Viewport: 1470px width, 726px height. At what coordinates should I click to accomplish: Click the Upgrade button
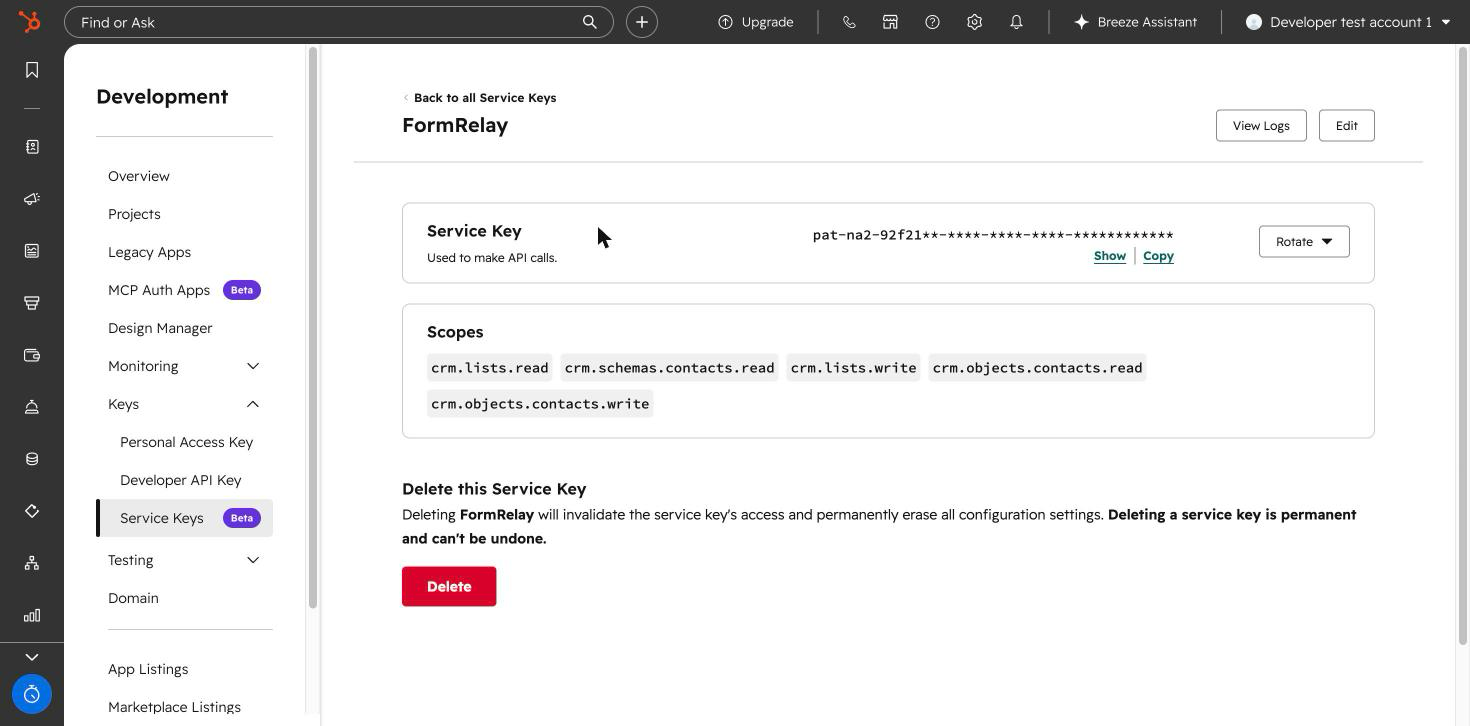755,22
